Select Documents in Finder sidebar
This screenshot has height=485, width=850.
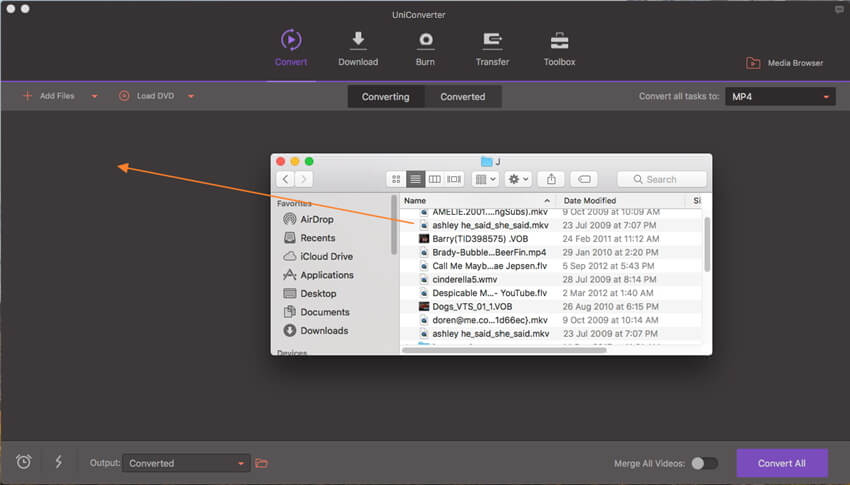317,312
